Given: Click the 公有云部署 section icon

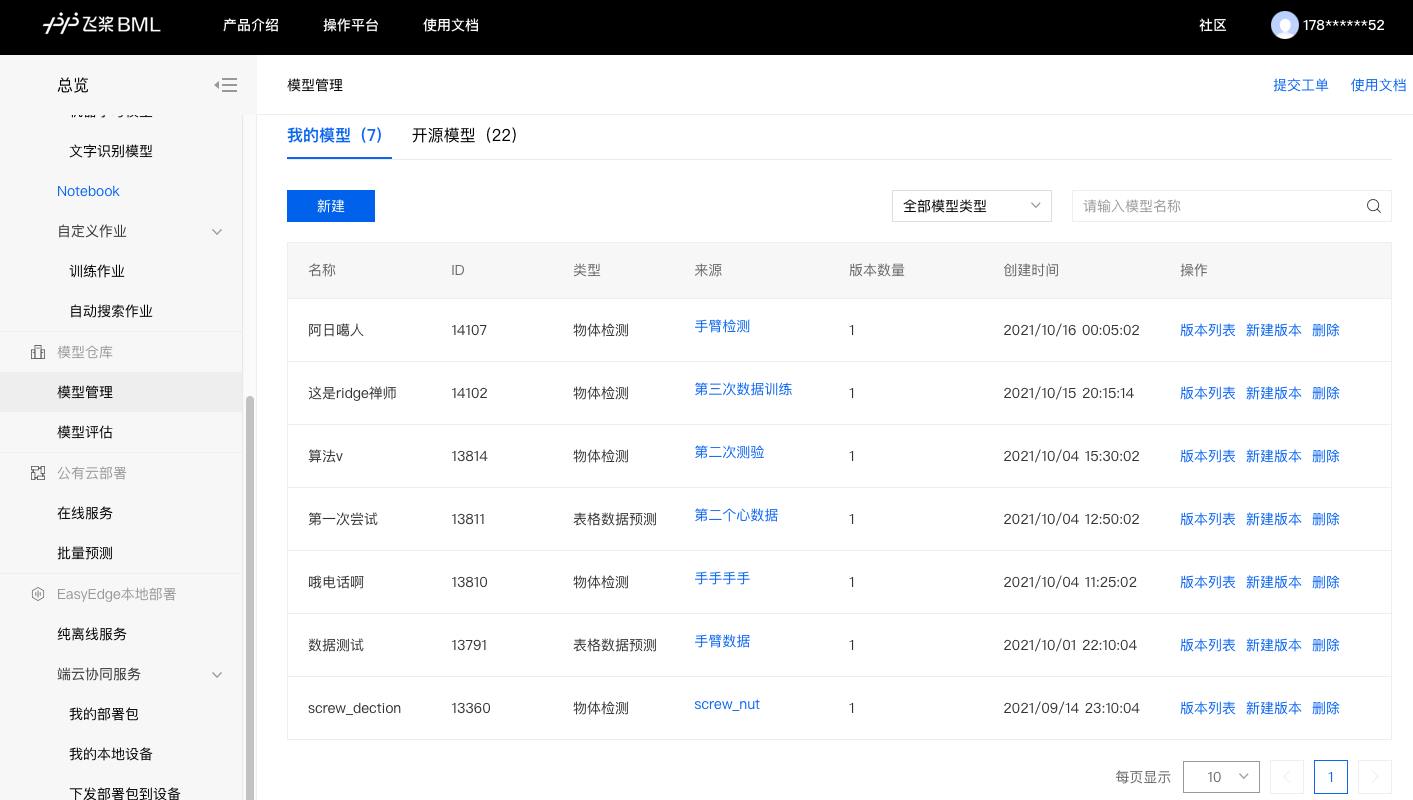Looking at the screenshot, I should point(38,473).
